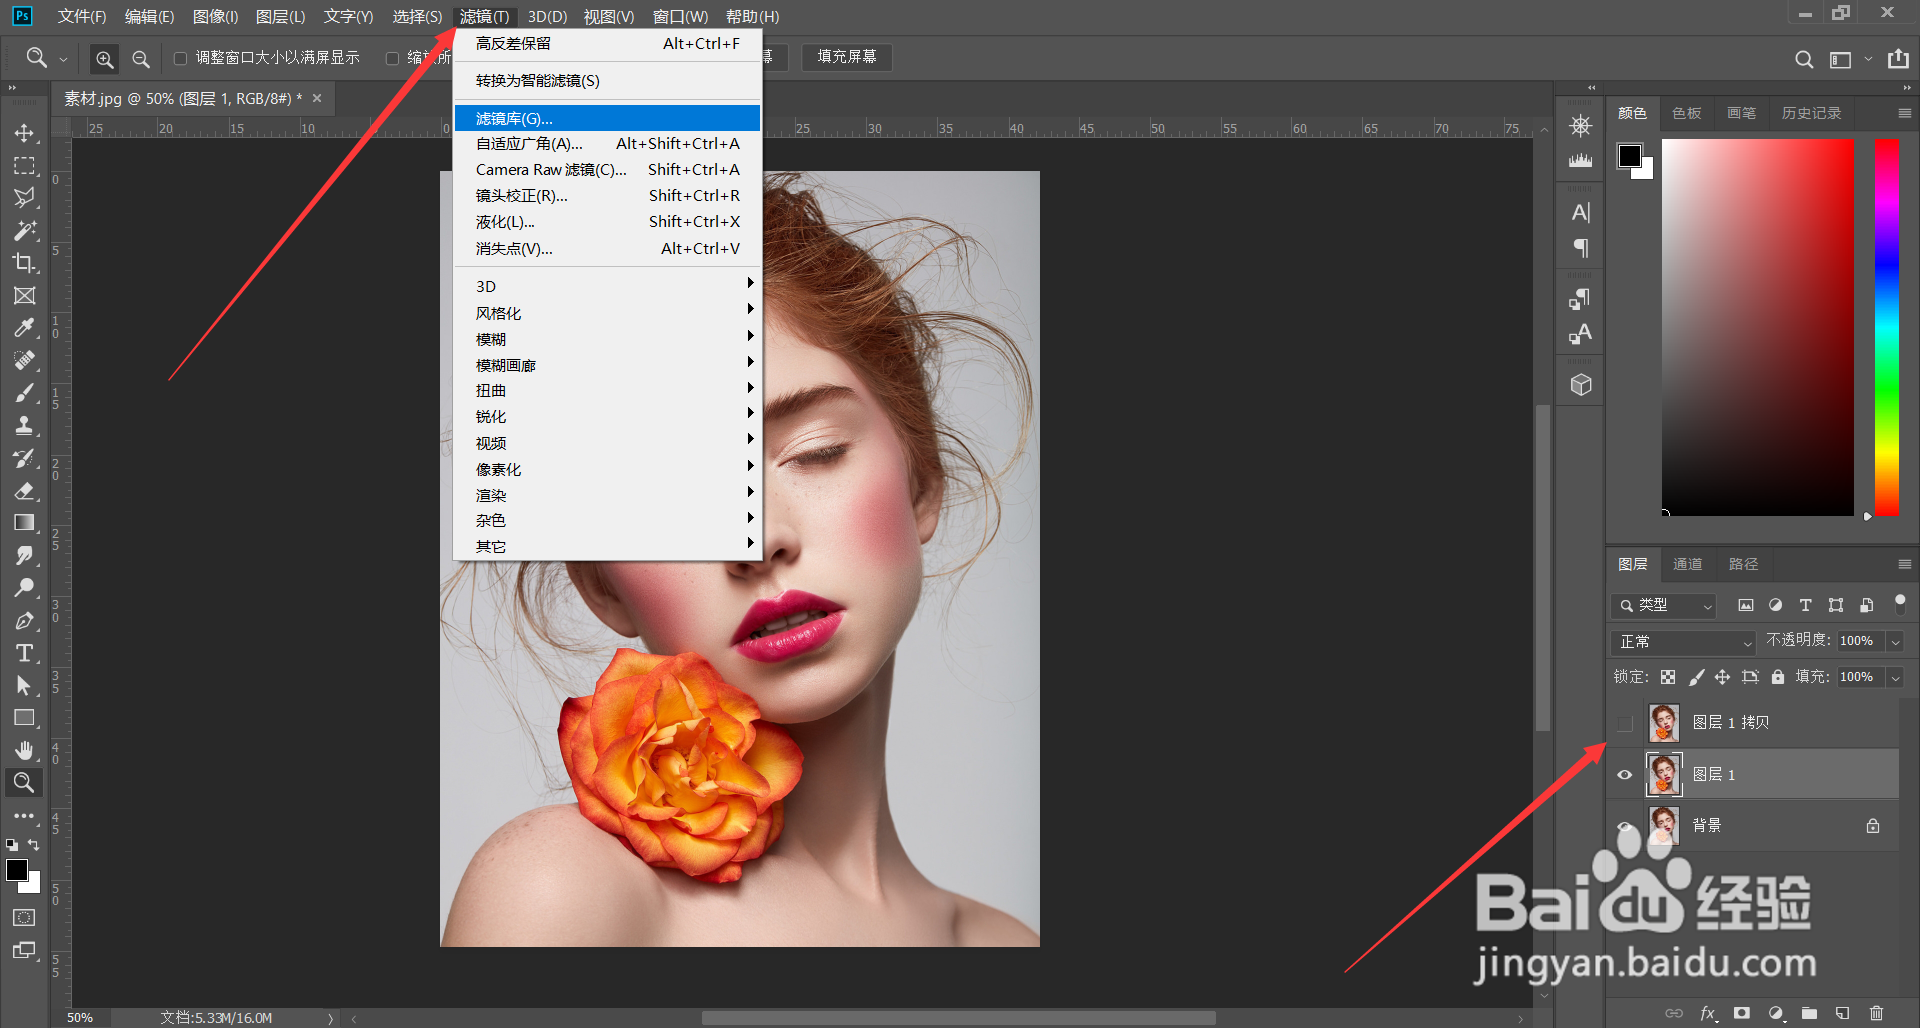Open the 不透明度 slider dropdown arrow

tap(1895, 642)
